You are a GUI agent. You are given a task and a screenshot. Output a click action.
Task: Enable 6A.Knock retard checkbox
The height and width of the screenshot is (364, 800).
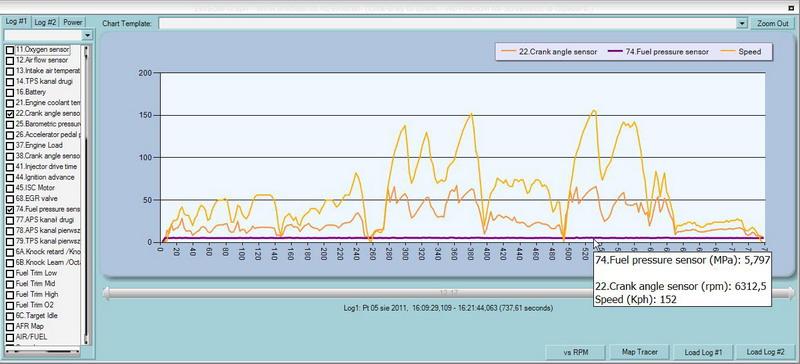pos(10,252)
